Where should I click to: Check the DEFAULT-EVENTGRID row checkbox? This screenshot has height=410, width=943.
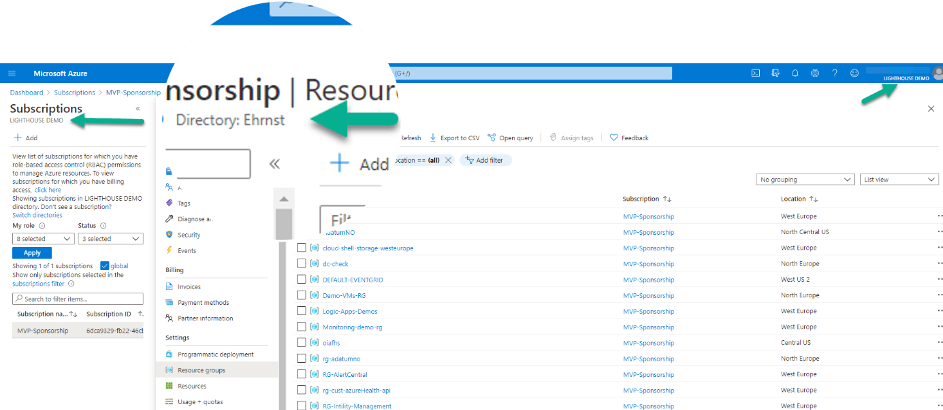302,280
